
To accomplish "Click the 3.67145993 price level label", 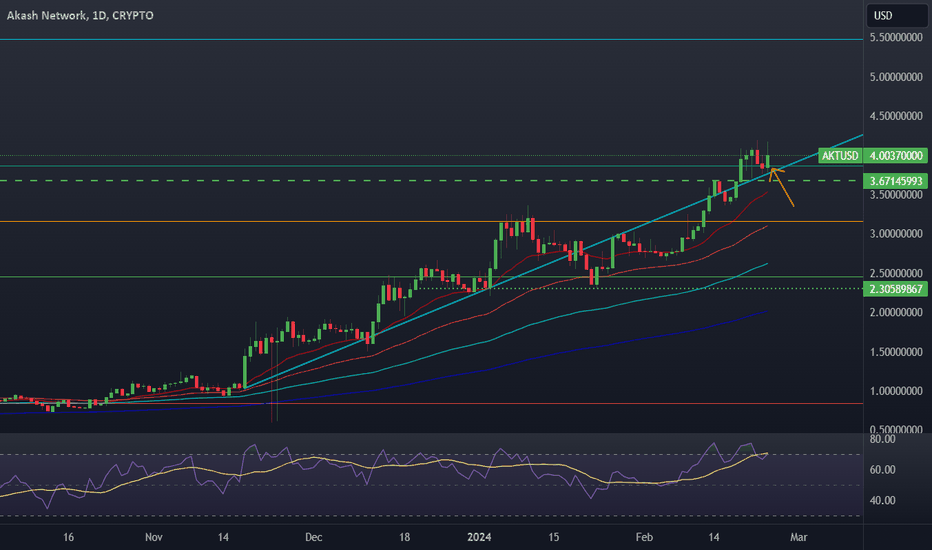I will coord(896,181).
